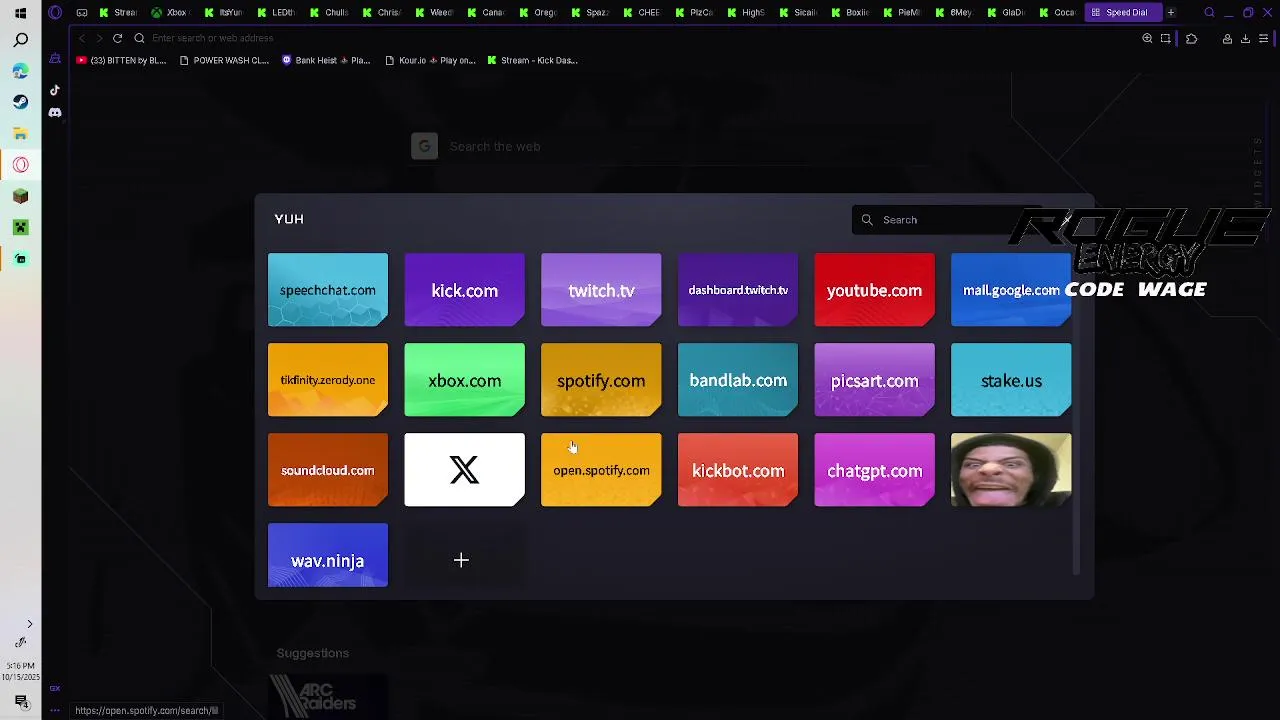Reload the page with the refresh icon
This screenshot has height=720, width=1280.
117,38
